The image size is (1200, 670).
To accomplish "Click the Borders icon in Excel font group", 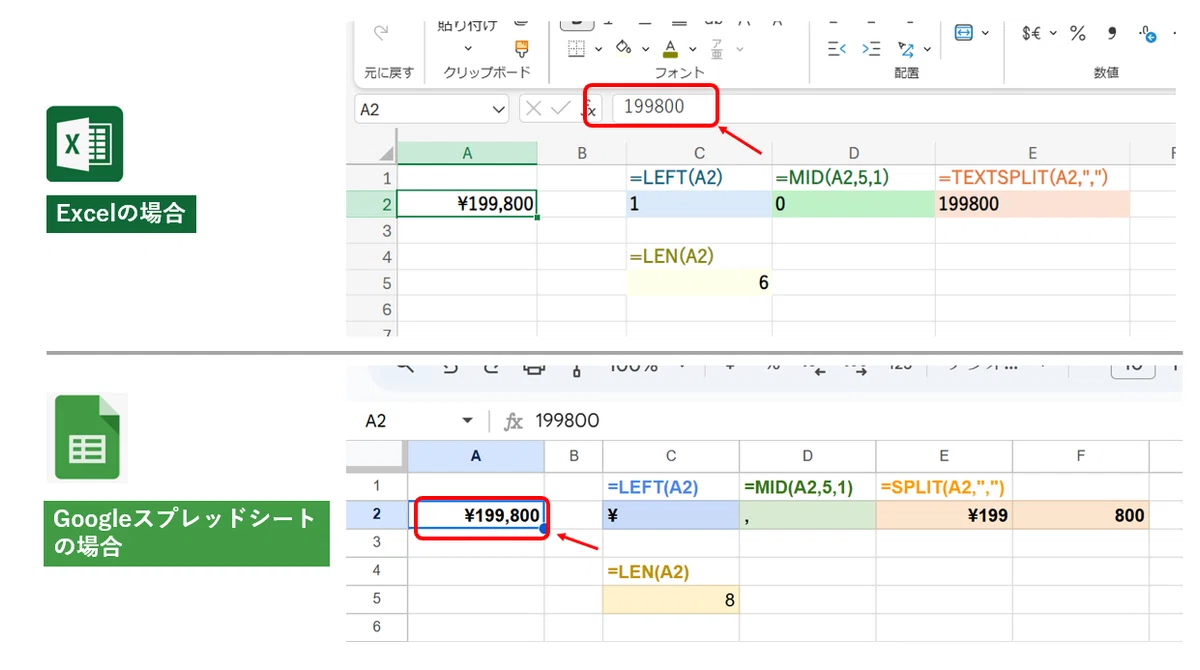I will (x=576, y=48).
